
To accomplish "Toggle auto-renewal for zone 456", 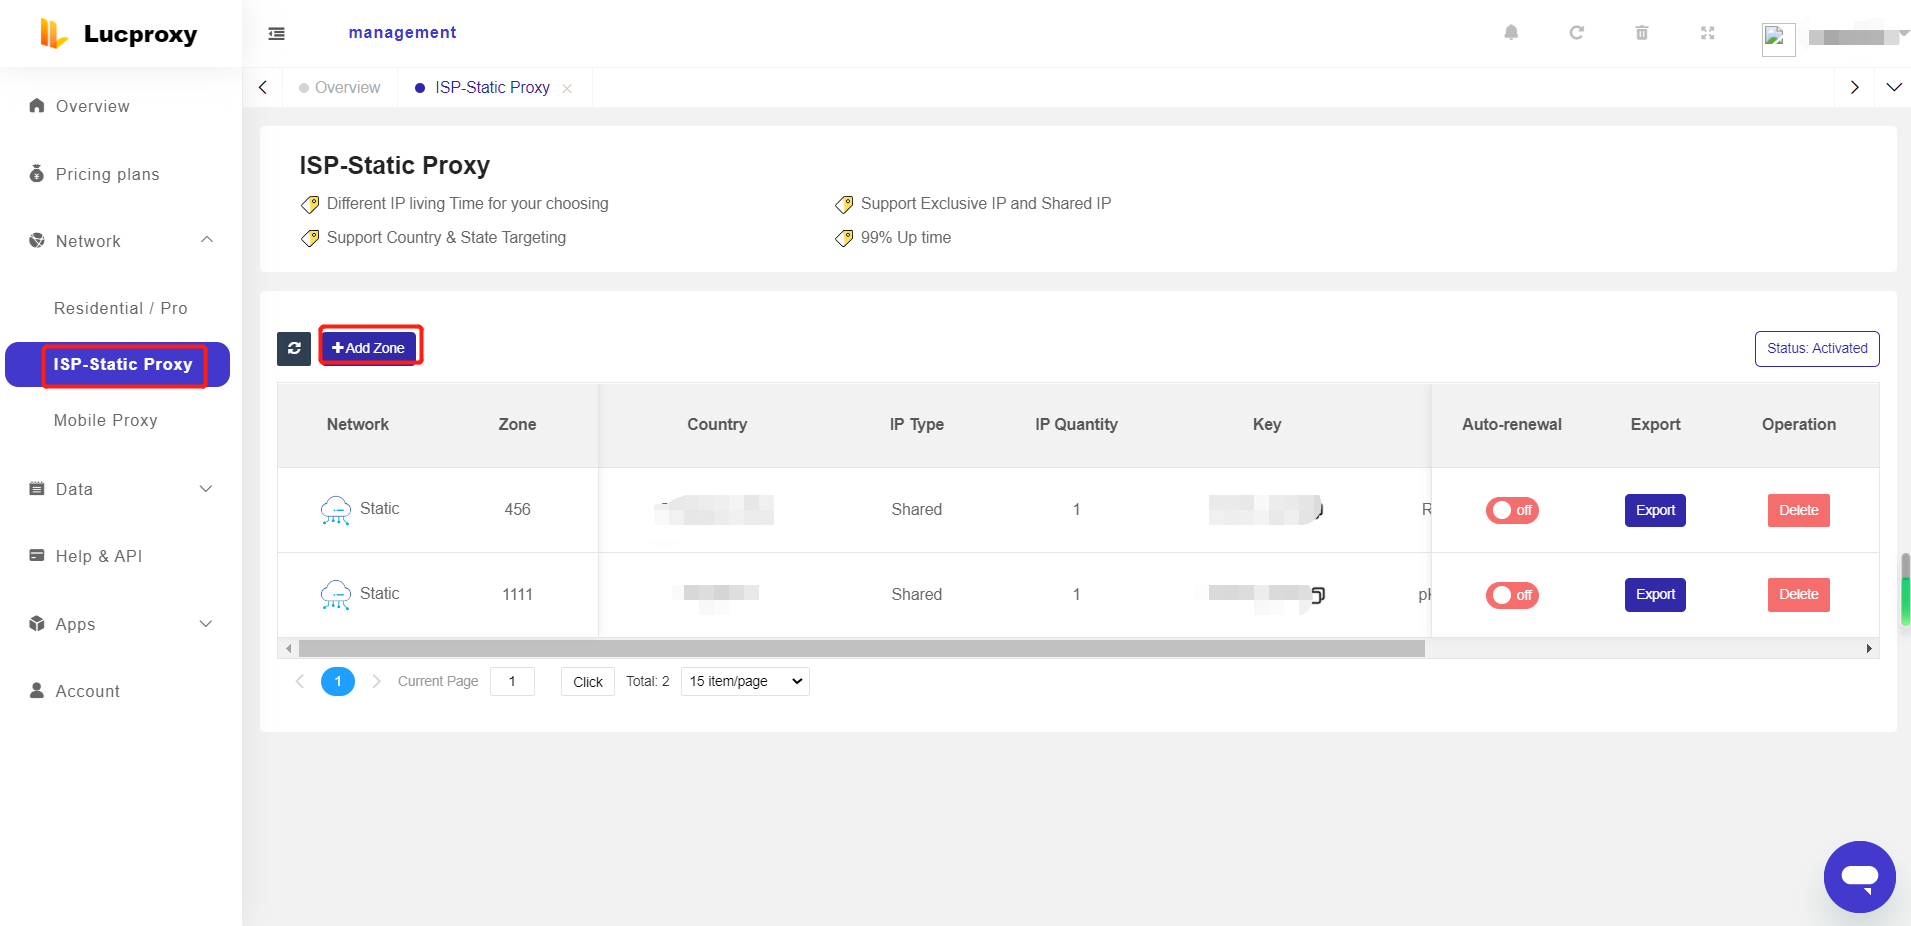I will point(1512,510).
